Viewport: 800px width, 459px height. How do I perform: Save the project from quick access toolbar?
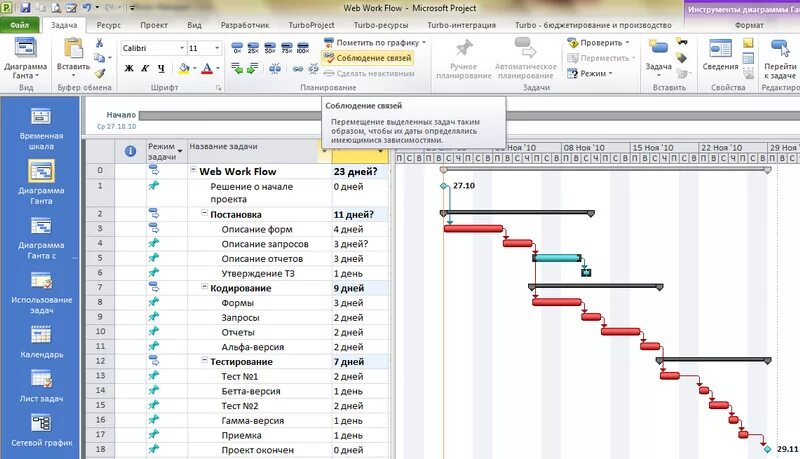[x=25, y=8]
